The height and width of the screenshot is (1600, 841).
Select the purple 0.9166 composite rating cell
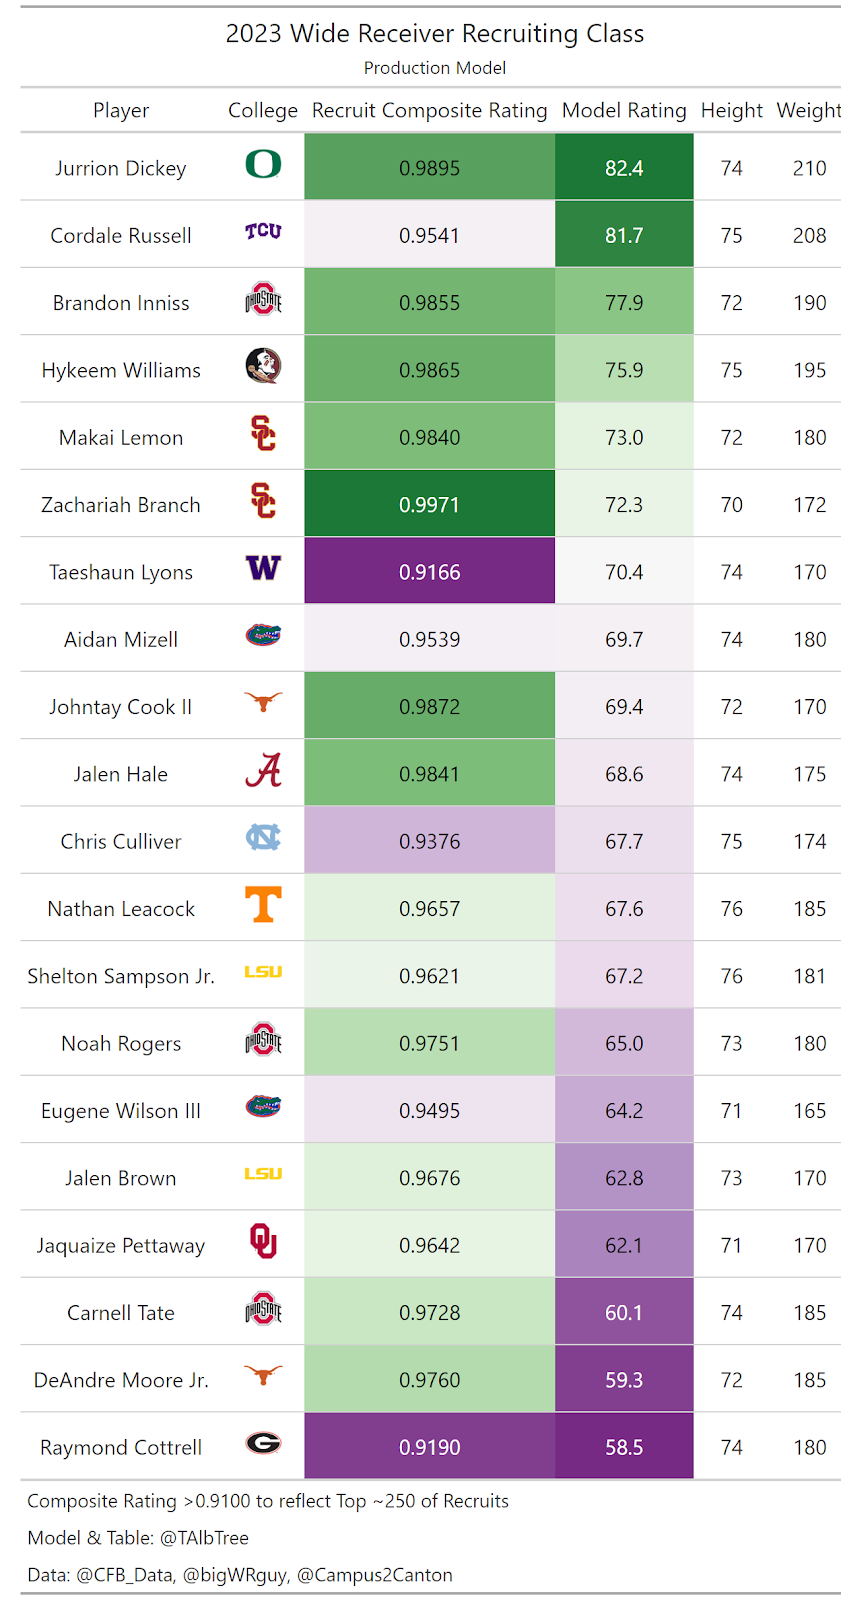[x=429, y=572]
